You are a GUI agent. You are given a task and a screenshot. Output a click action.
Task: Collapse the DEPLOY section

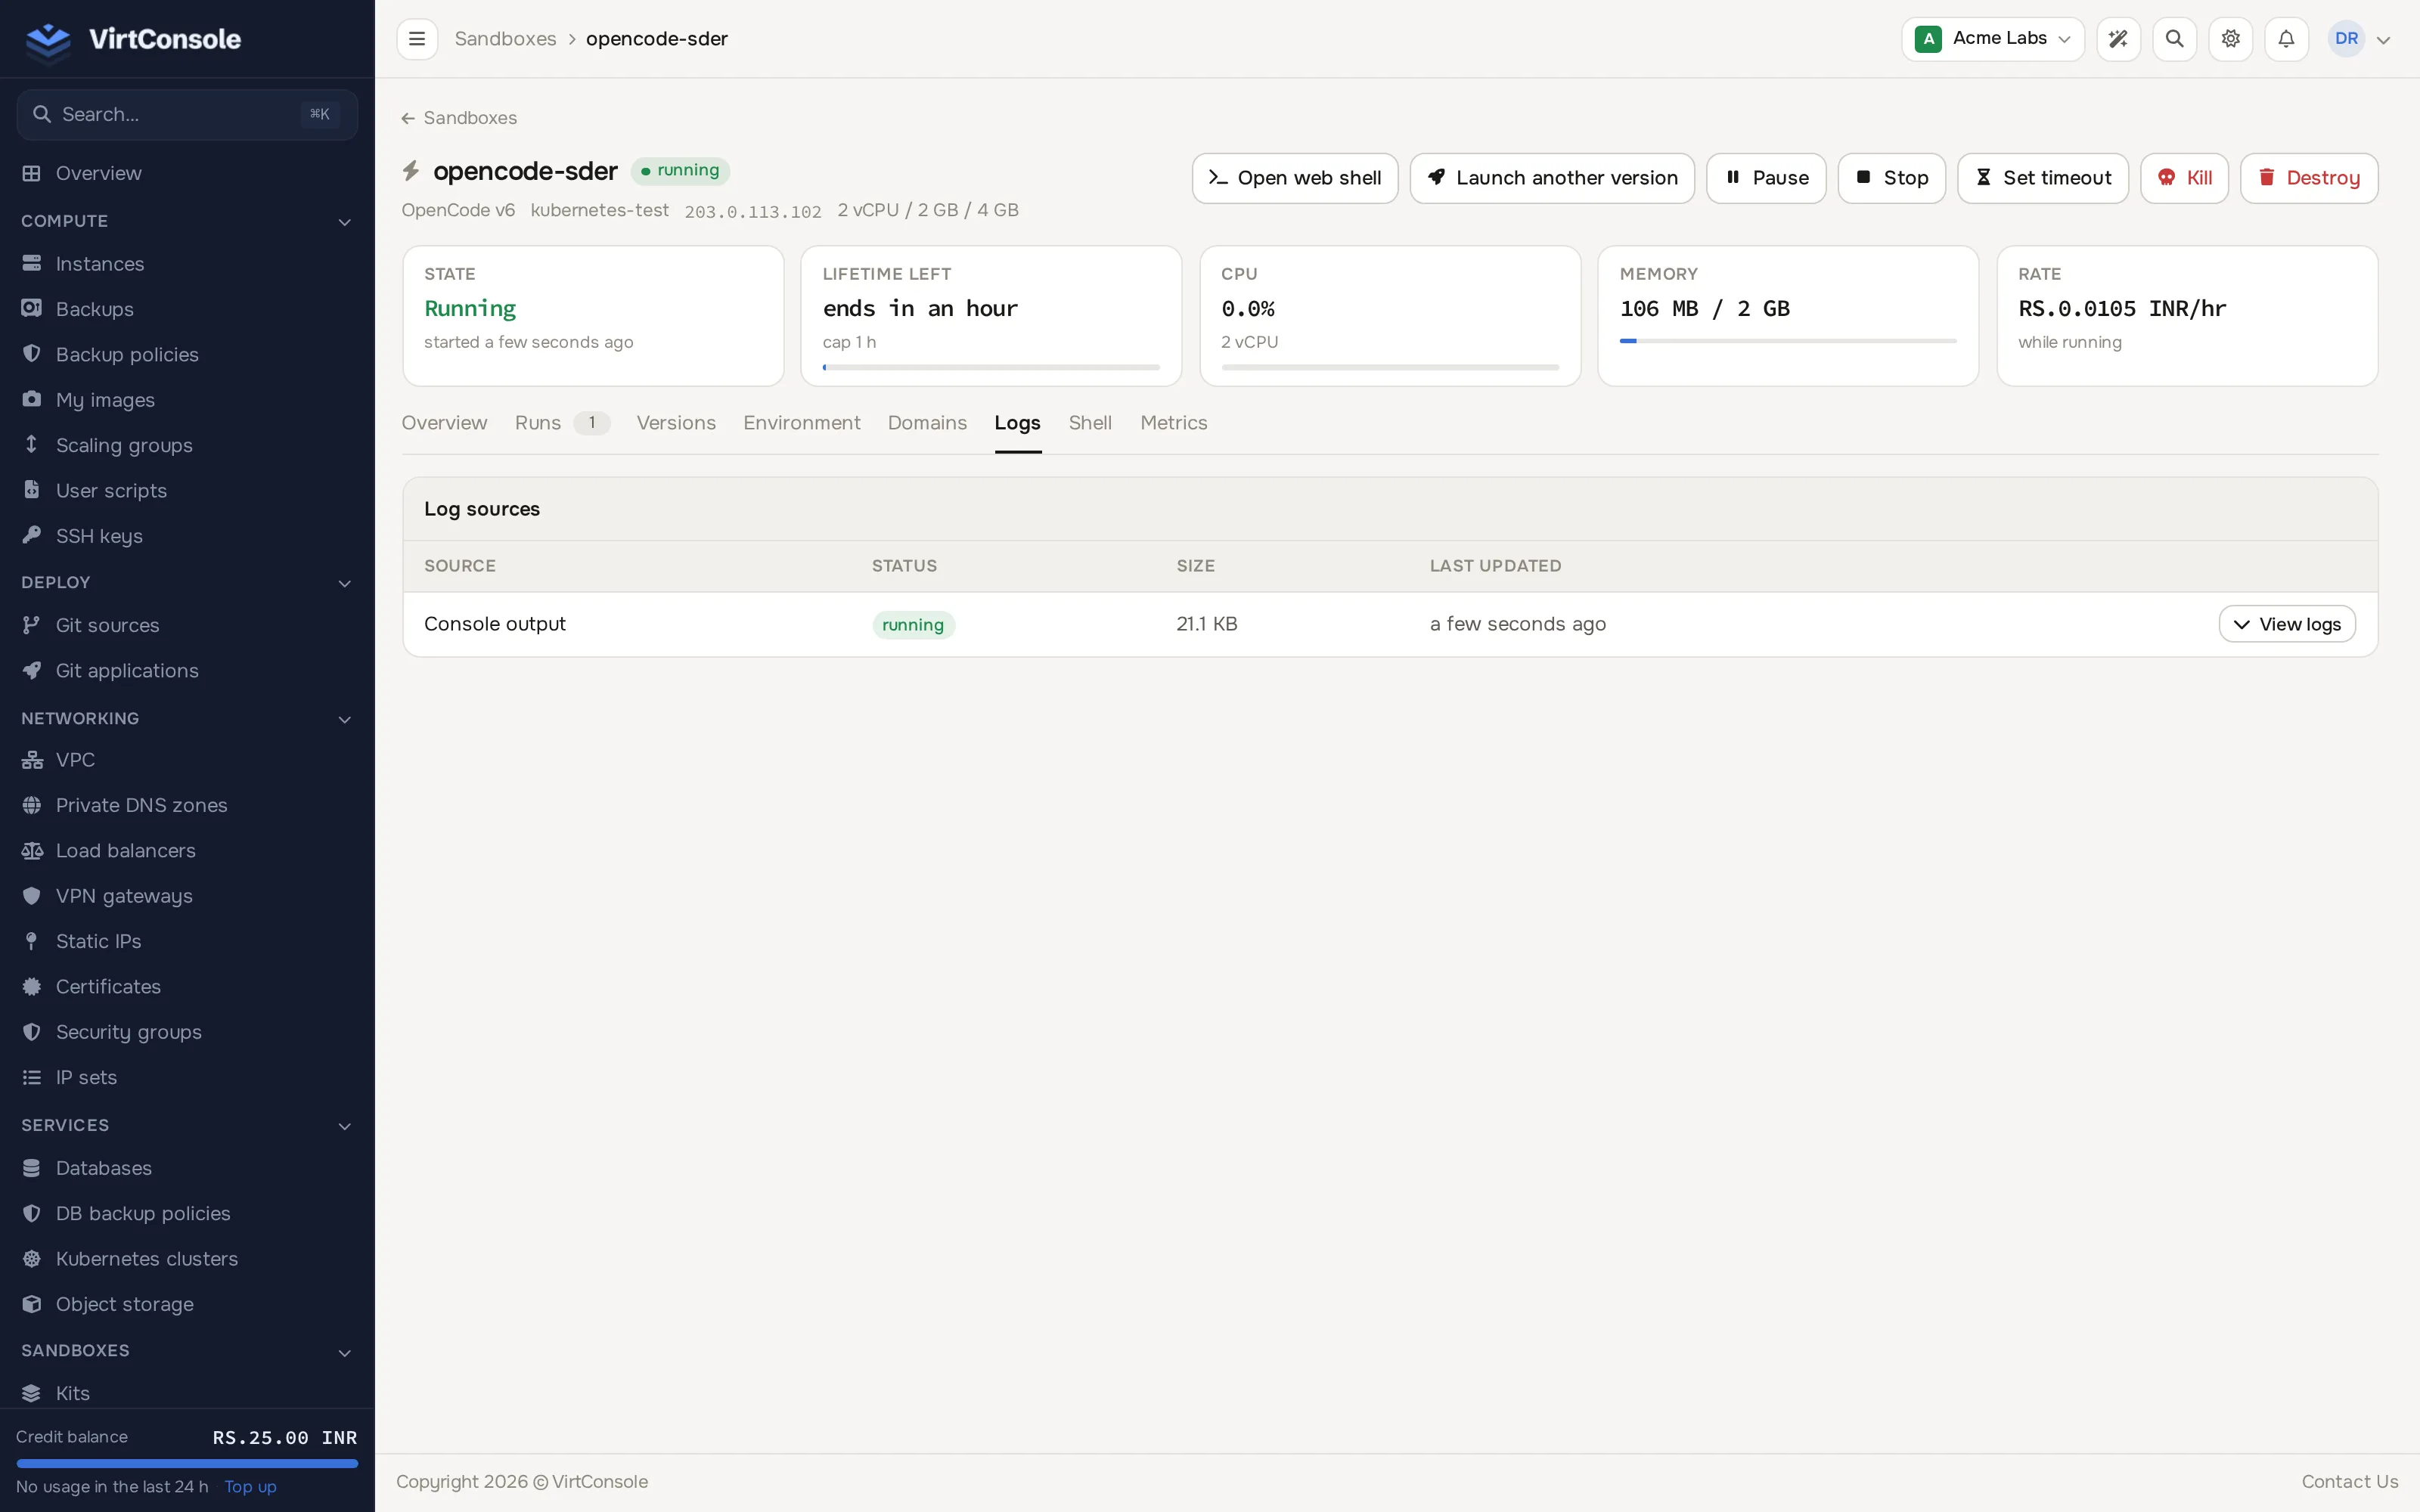click(x=344, y=583)
